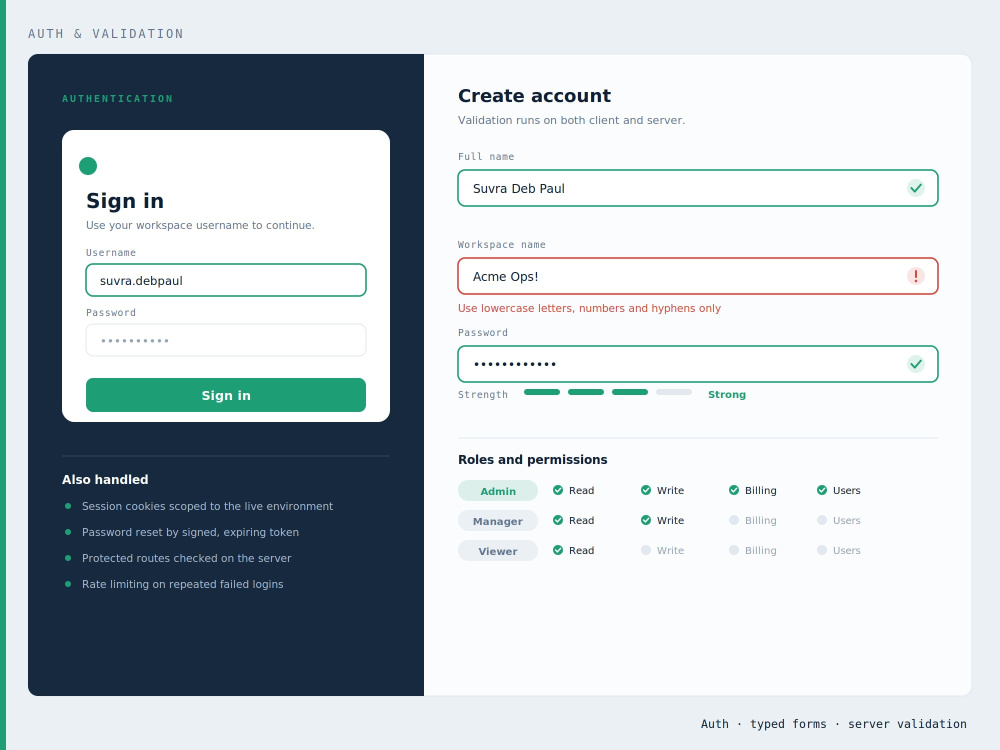Viewport: 1000px width, 750px height.
Task: Click 'Password reset by signed, expiring token'
Action: pos(190,532)
